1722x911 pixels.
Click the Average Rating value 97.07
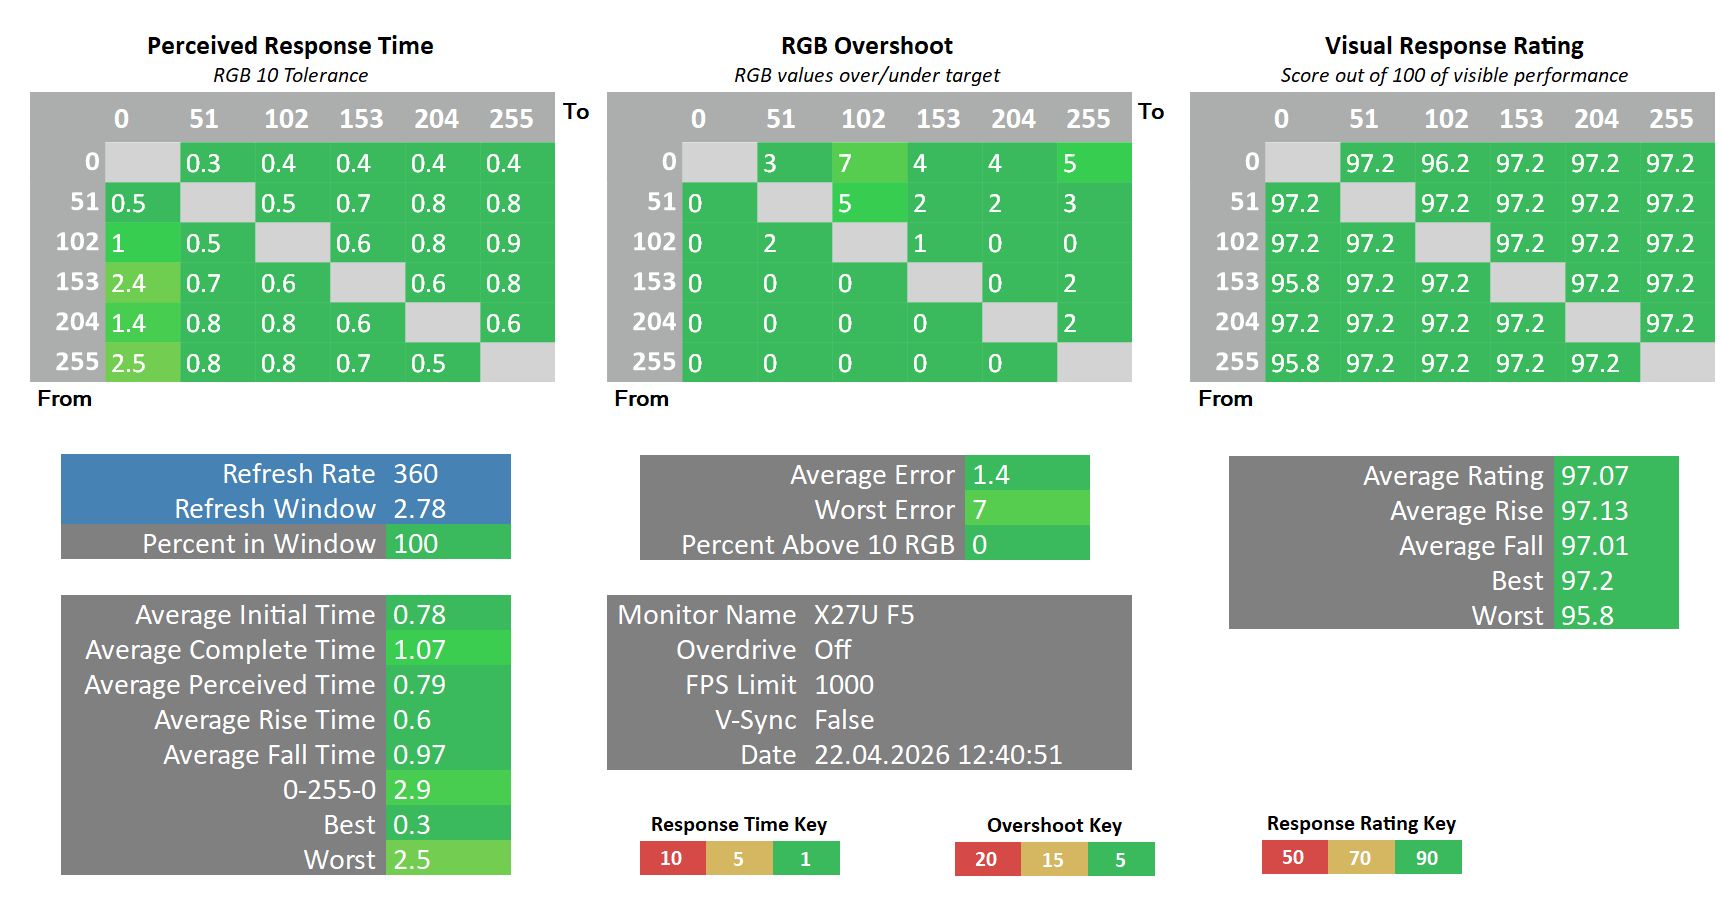[1615, 475]
